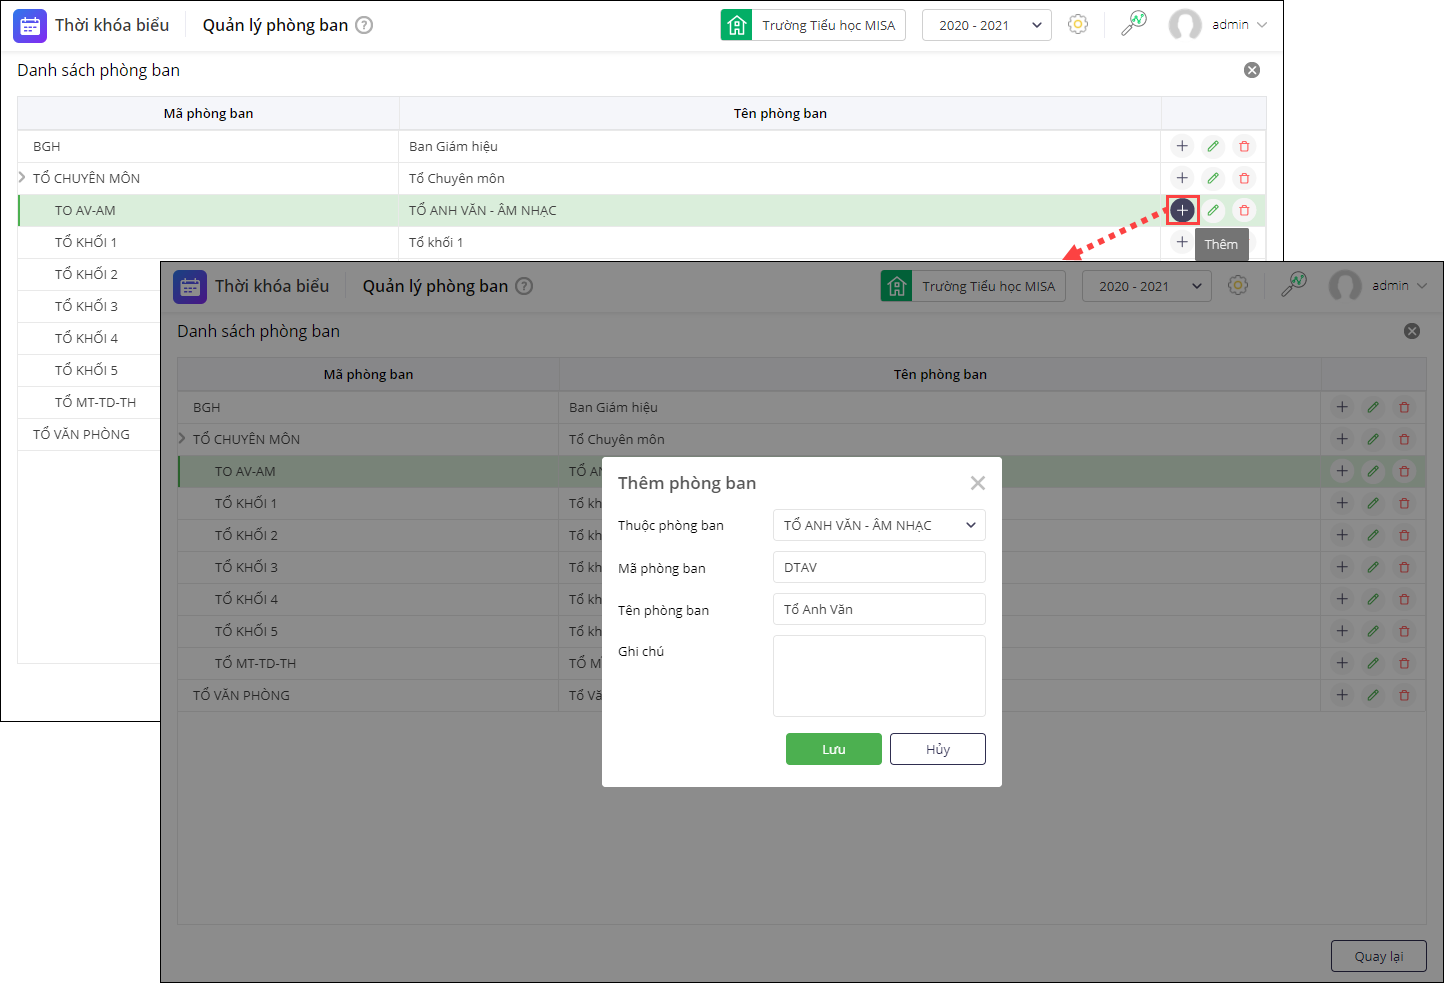Open the admin account menu in back window

pos(1239,25)
